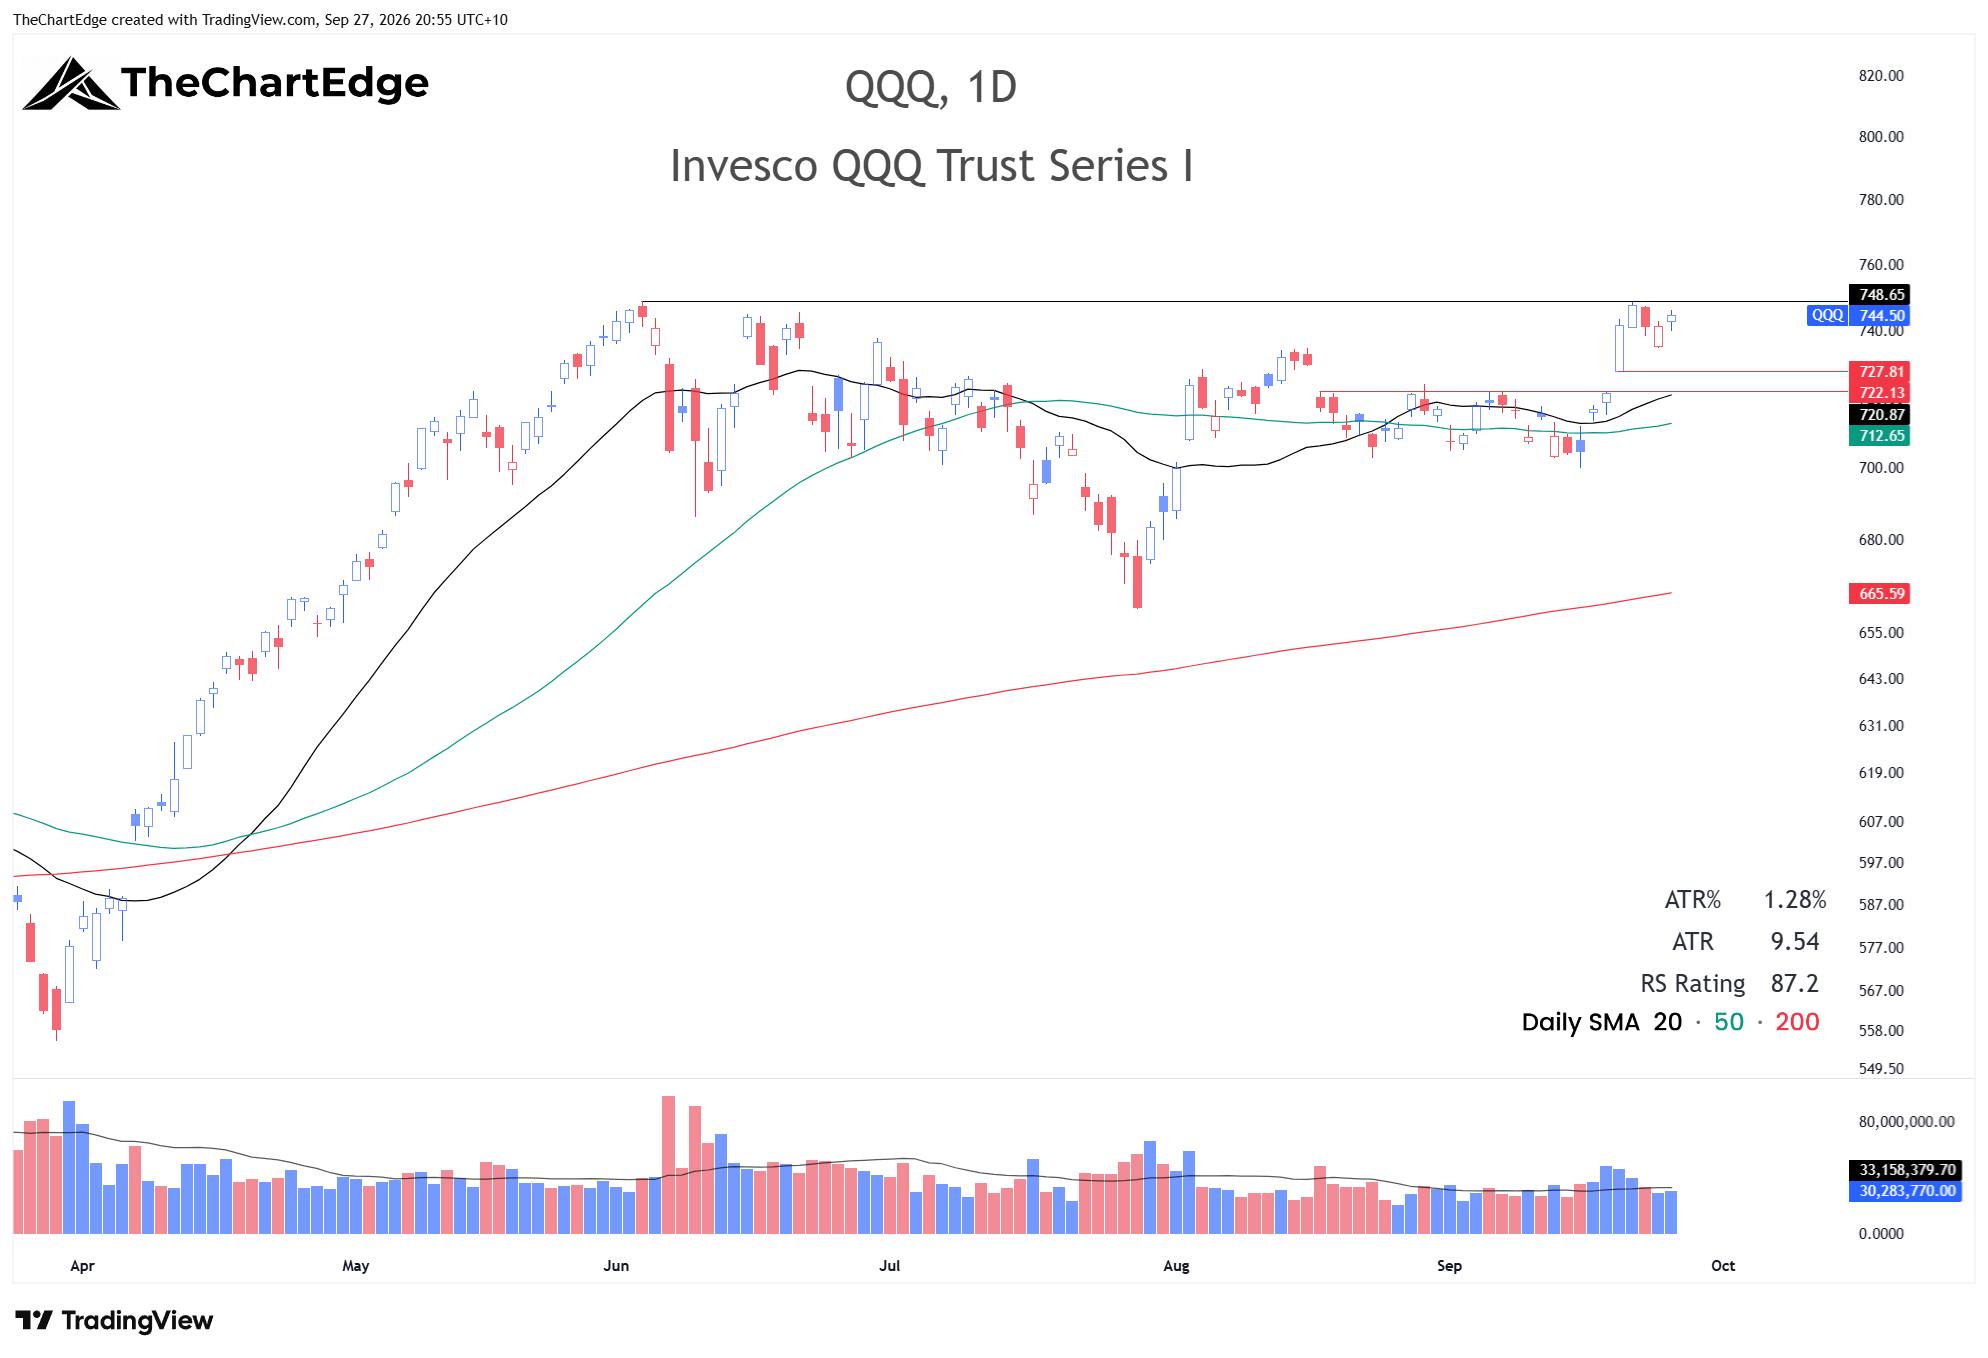
Task: Click the TheChartEdge brand text
Action: point(275,83)
